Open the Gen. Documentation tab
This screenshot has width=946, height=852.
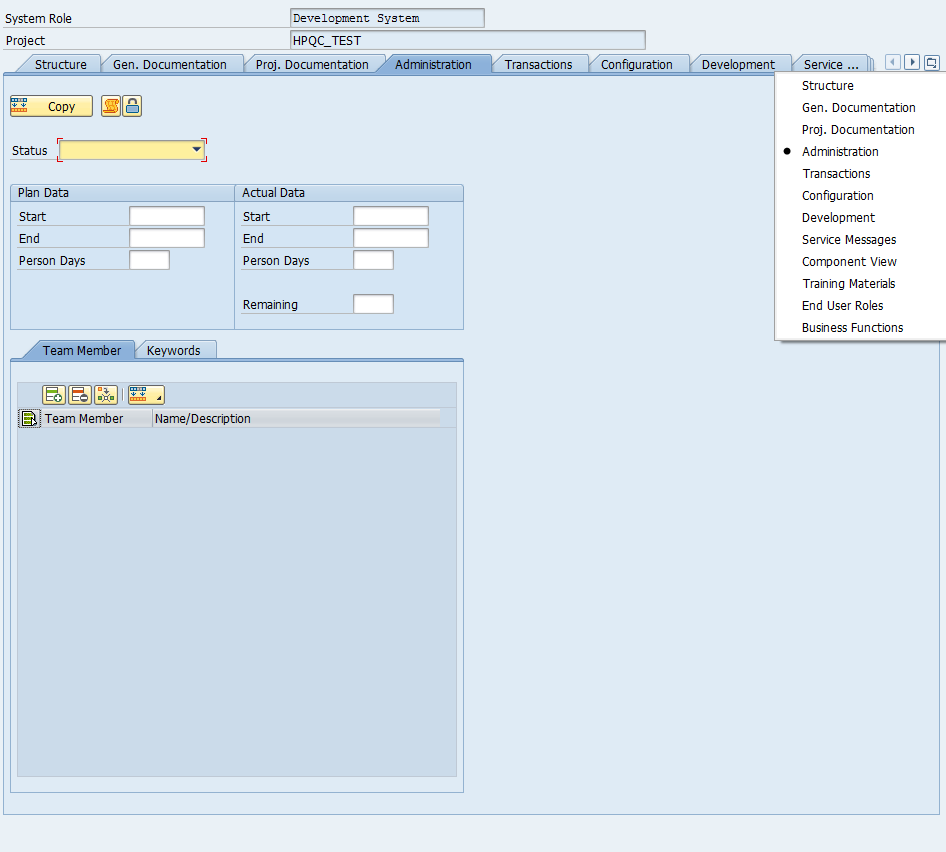(x=170, y=65)
